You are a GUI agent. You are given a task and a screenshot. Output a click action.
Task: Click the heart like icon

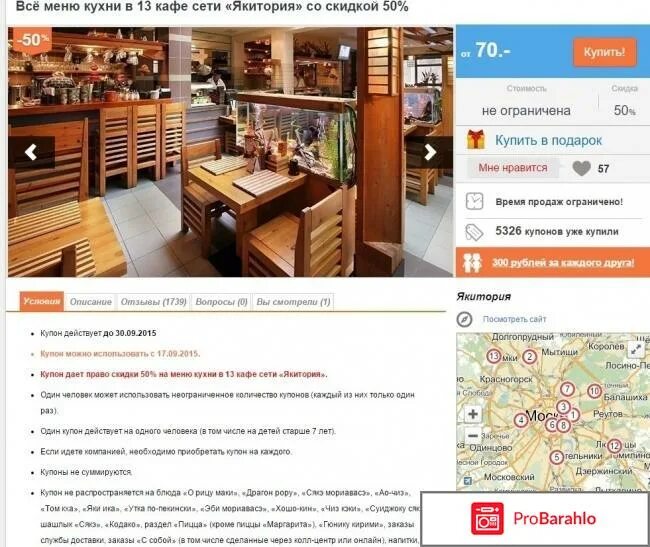tap(581, 168)
